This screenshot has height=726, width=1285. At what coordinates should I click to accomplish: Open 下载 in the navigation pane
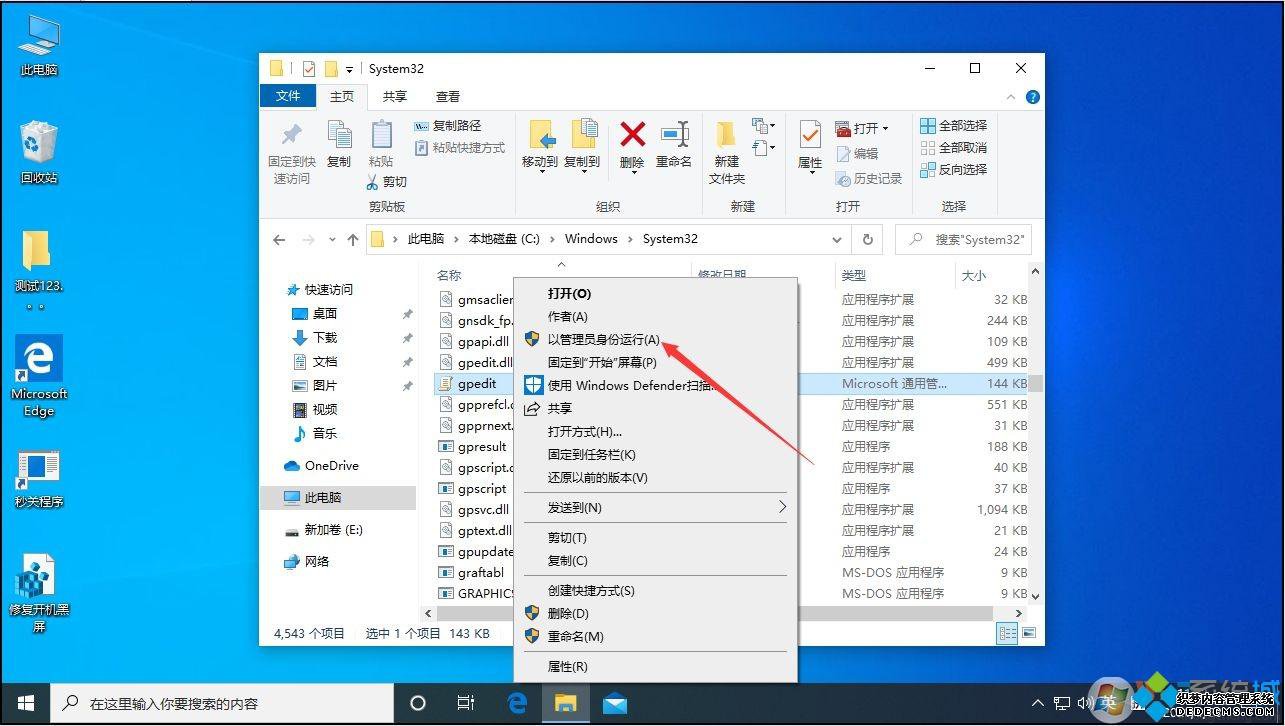(324, 338)
